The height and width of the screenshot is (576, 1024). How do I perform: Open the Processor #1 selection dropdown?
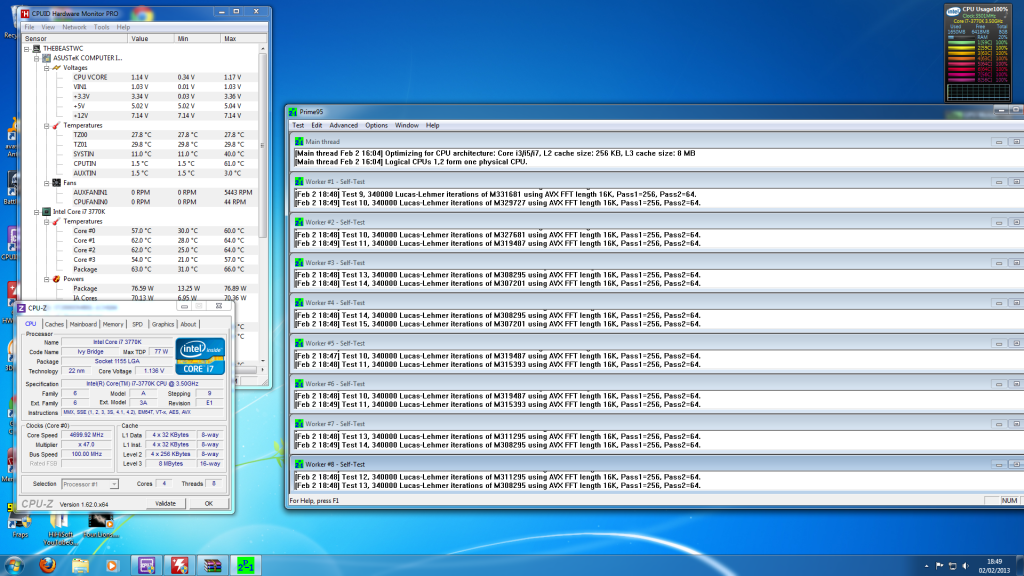click(x=114, y=484)
